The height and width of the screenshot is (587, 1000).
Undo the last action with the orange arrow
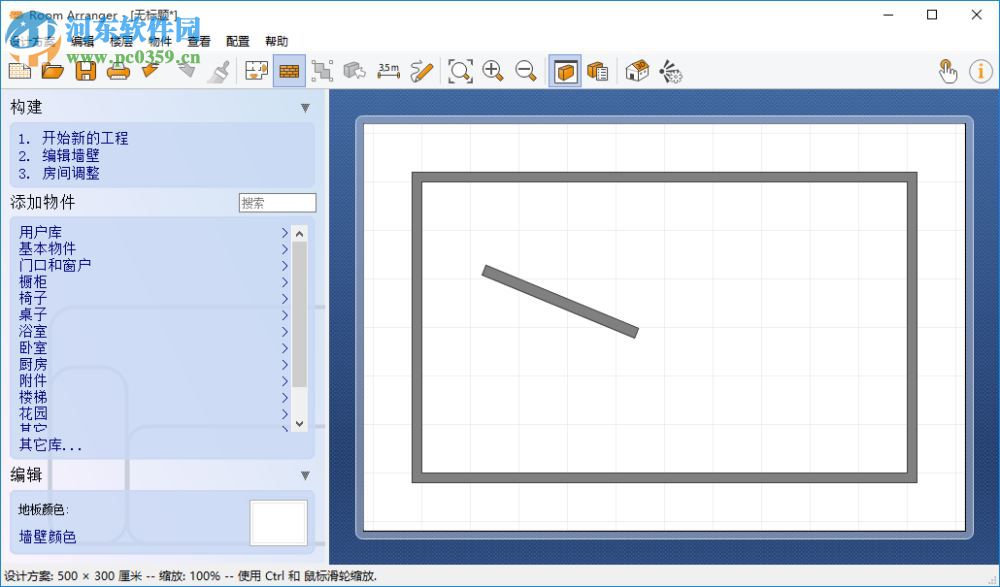coord(151,71)
